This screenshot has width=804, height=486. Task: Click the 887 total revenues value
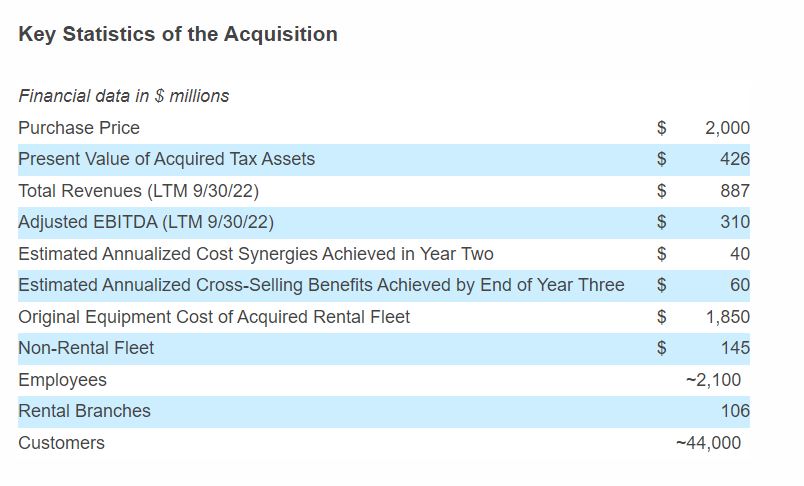click(735, 191)
